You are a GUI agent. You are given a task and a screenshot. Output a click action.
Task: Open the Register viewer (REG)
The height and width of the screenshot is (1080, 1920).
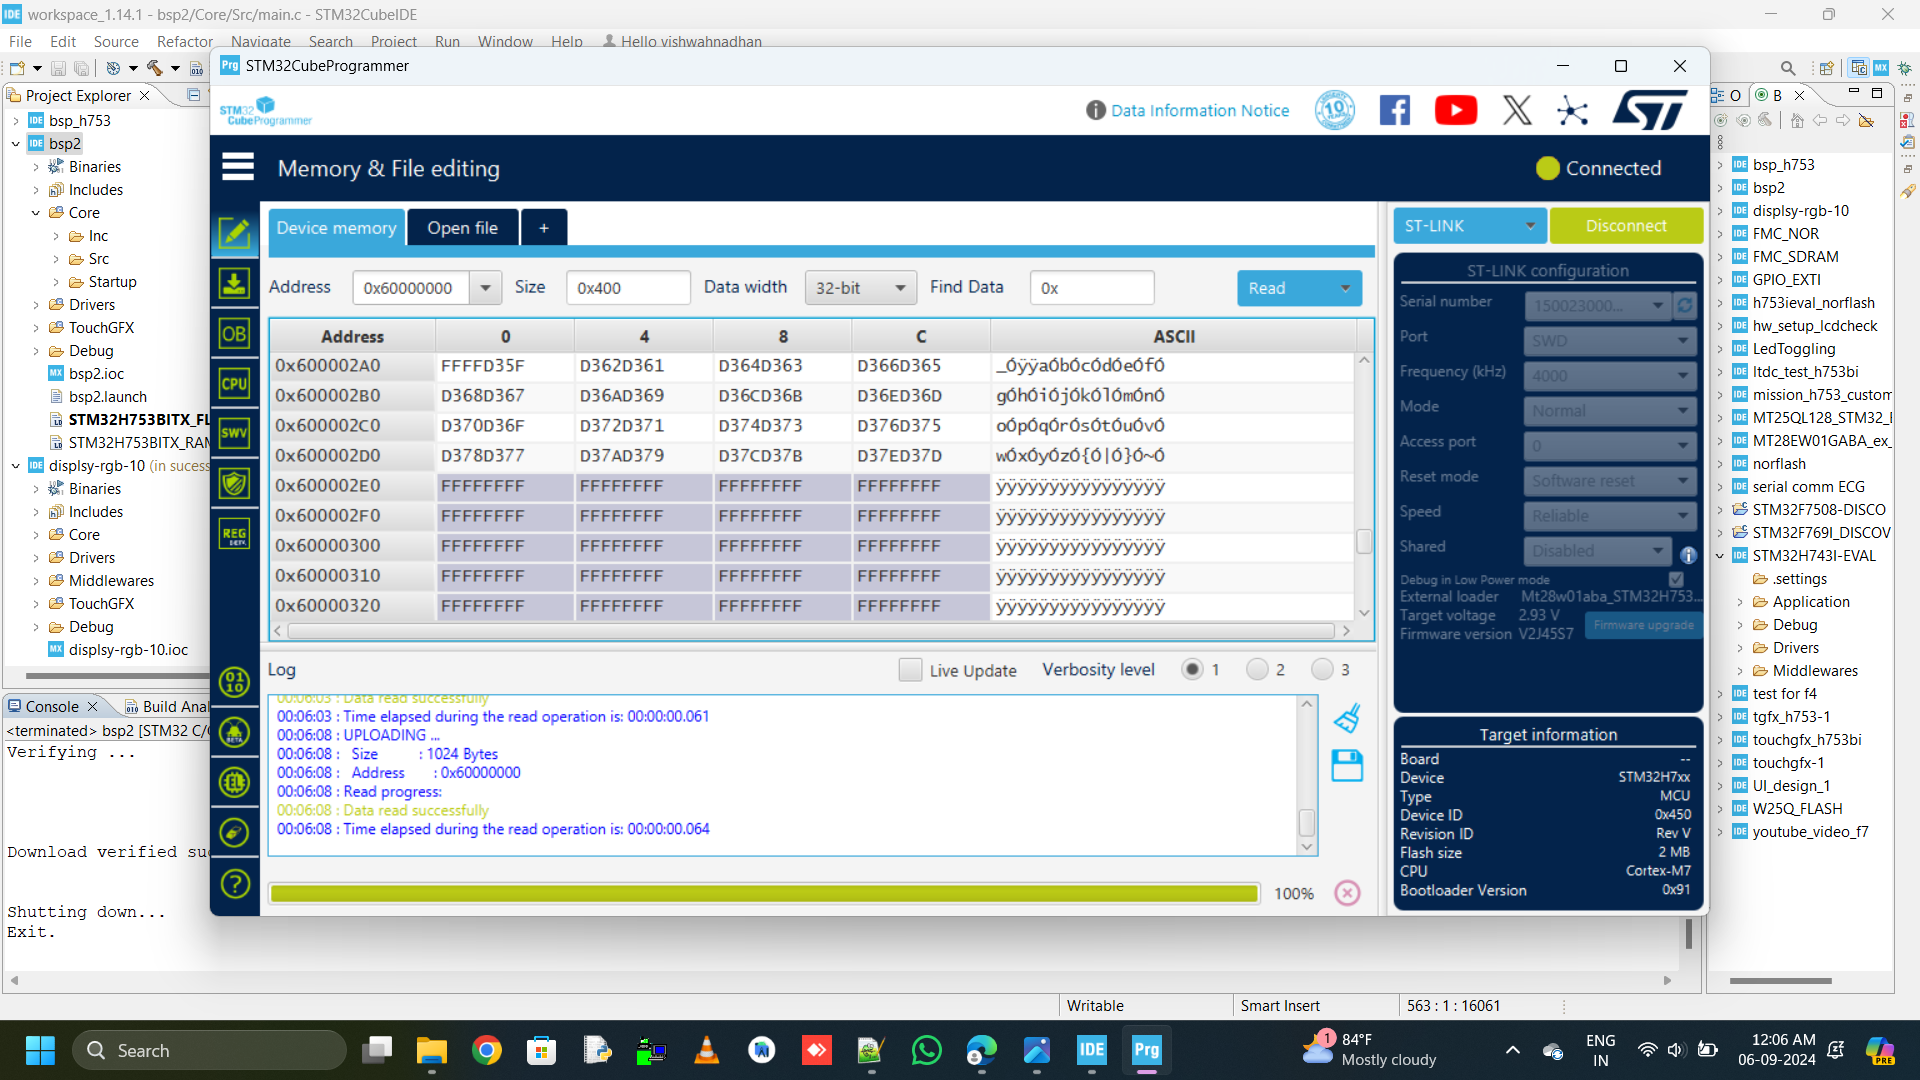tap(234, 533)
